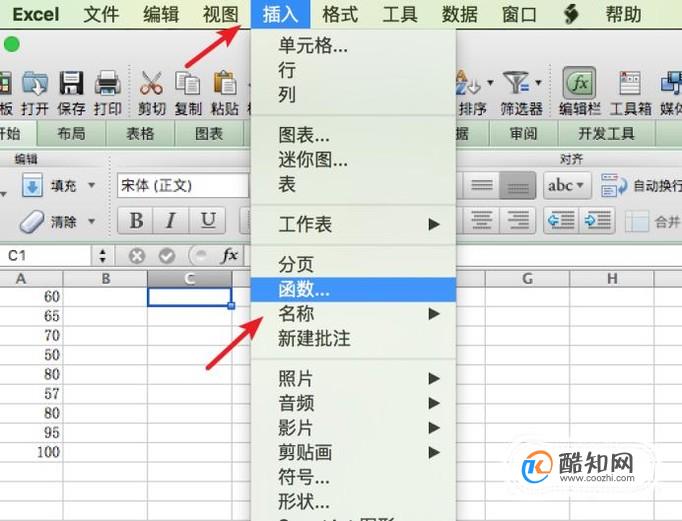
Task: Expand the 影片 submenu
Action: click(353, 428)
